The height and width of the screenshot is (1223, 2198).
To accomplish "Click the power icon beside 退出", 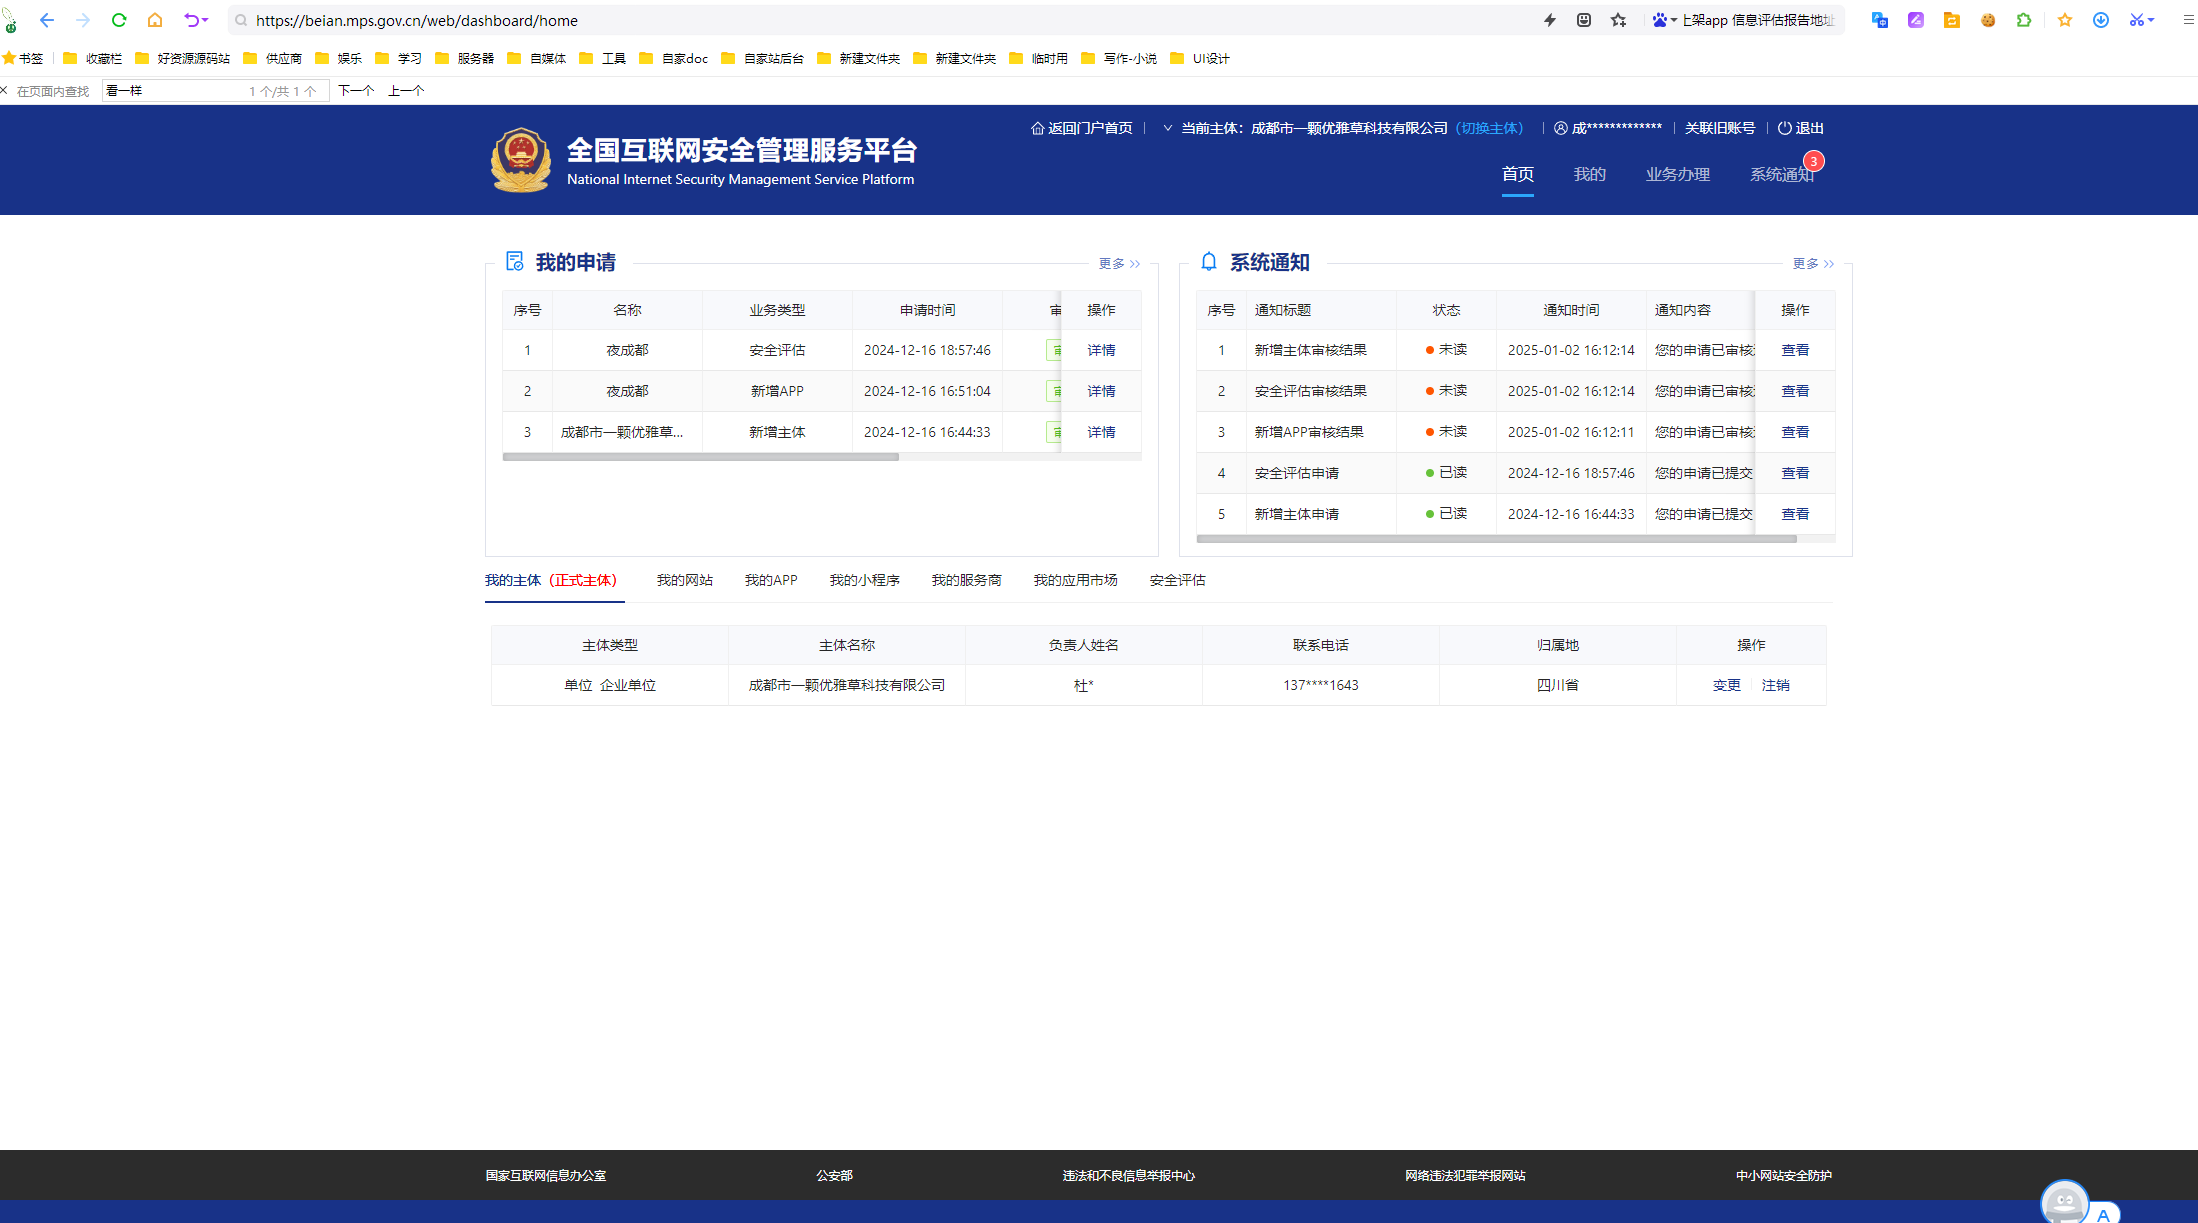I will click(x=1784, y=128).
